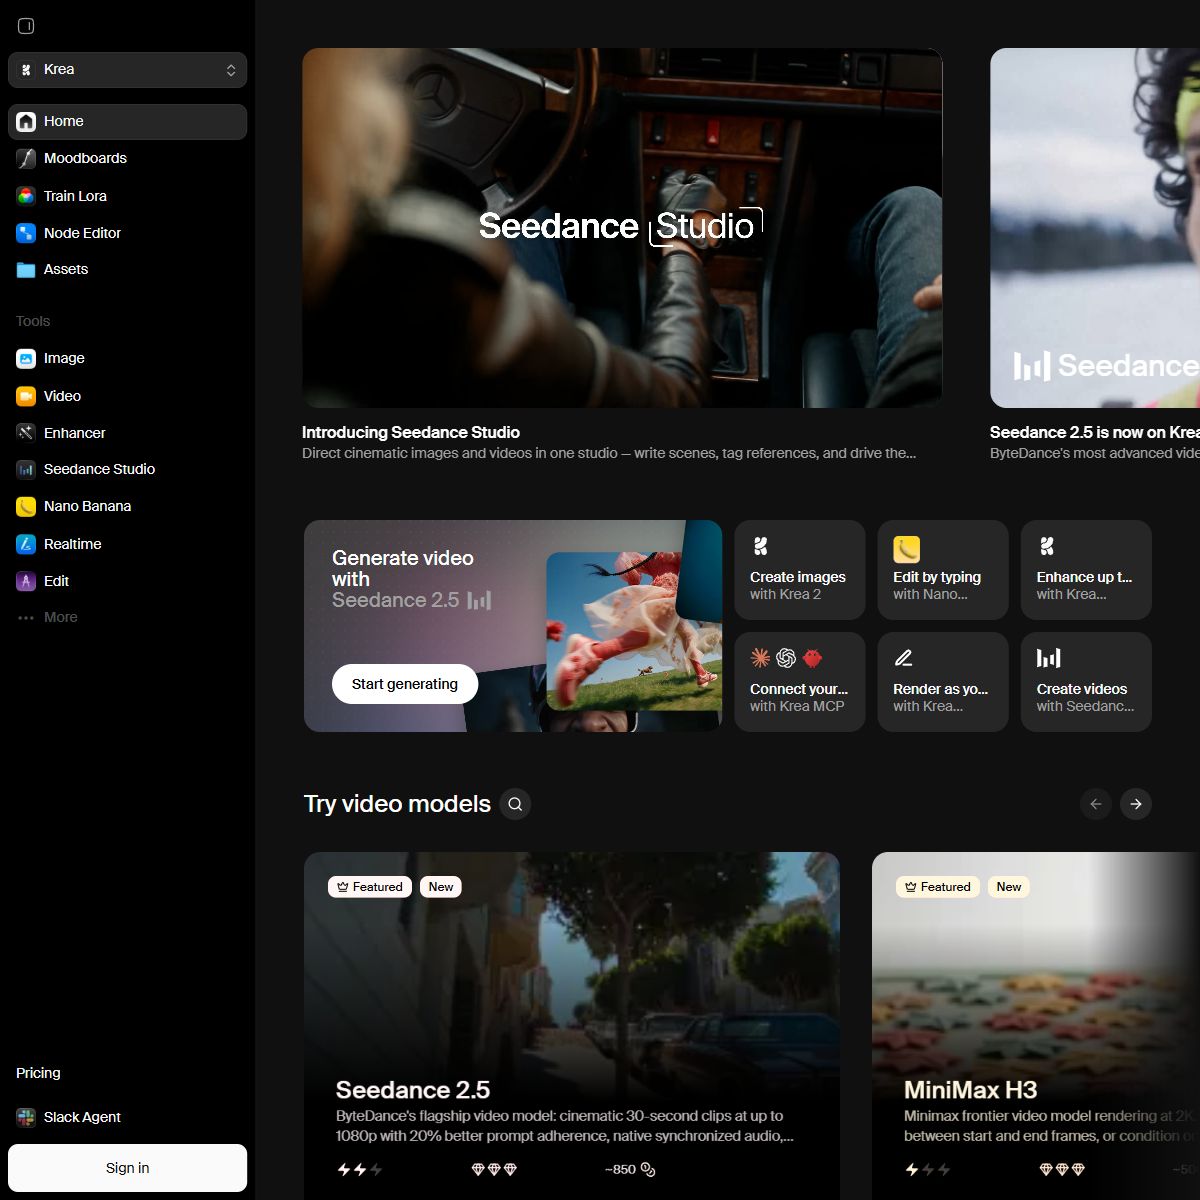Open Render as you card
The width and height of the screenshot is (1200, 1200).
[943, 682]
